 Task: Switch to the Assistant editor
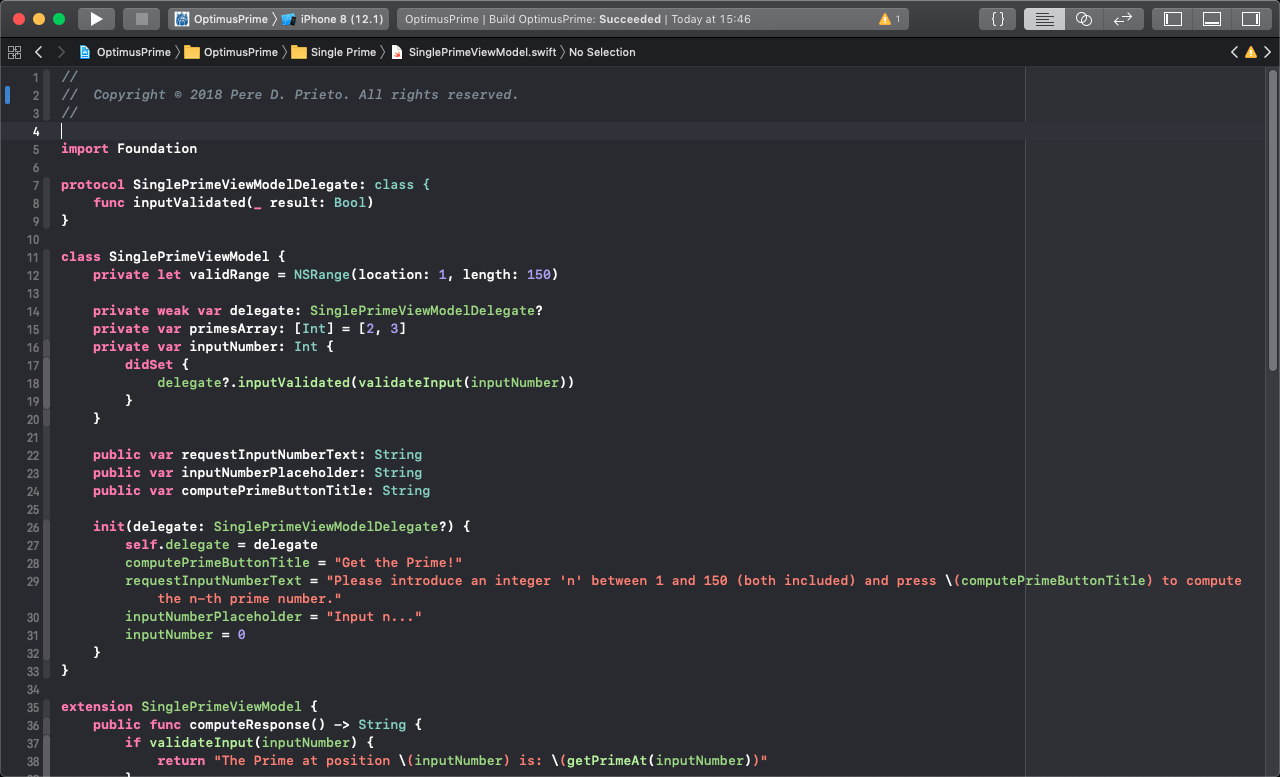point(1084,17)
